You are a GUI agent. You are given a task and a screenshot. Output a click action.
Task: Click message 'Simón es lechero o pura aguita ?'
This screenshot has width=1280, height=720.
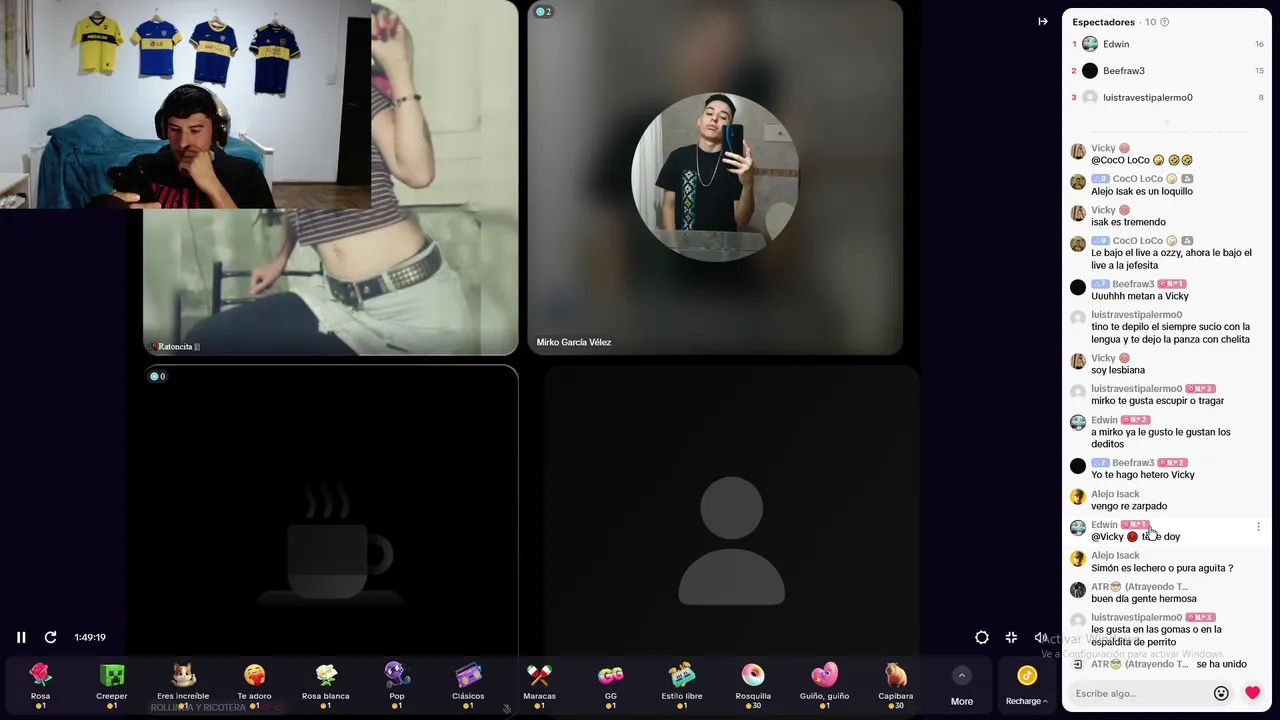pos(1162,568)
